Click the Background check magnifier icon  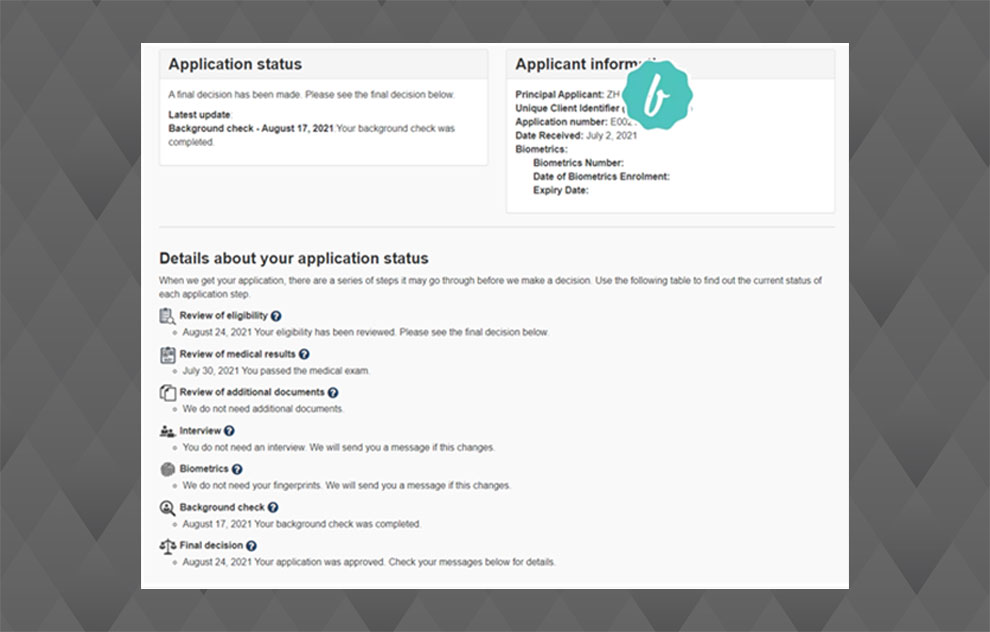coord(167,508)
